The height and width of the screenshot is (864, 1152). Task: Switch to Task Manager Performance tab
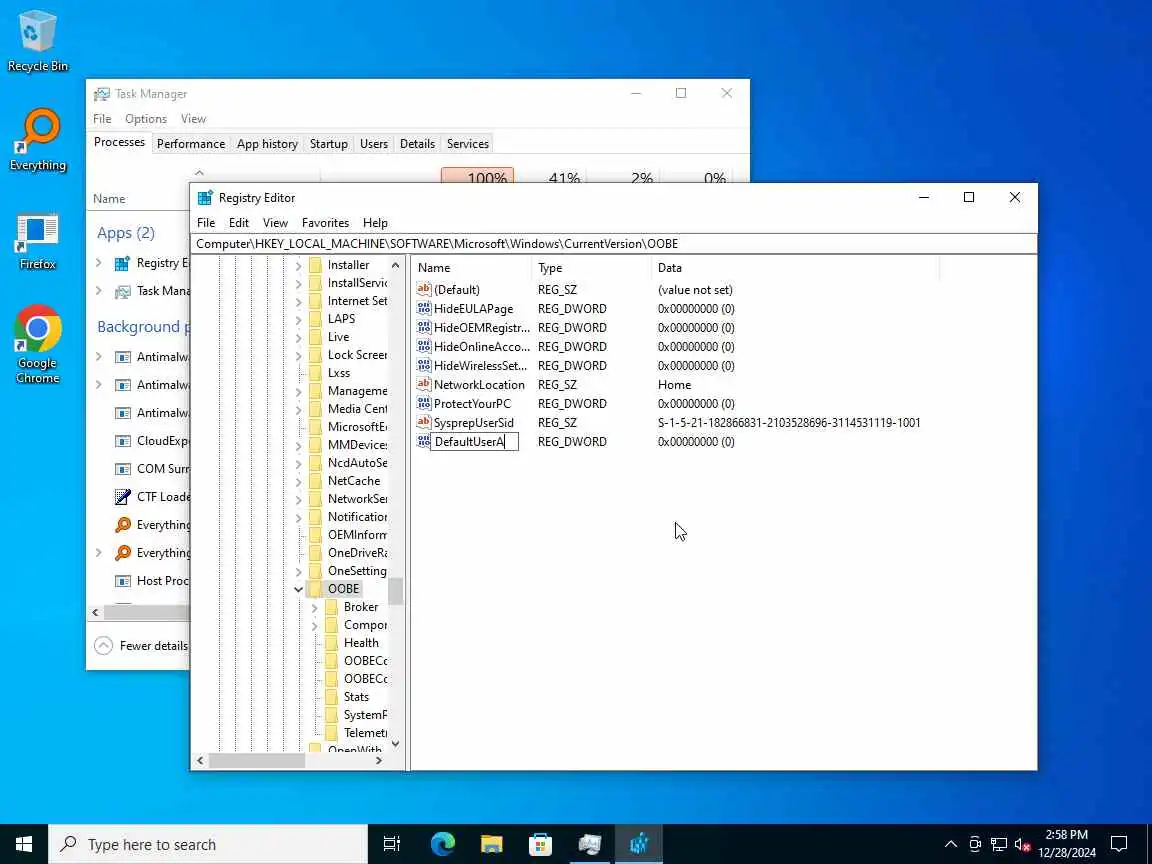[191, 144]
